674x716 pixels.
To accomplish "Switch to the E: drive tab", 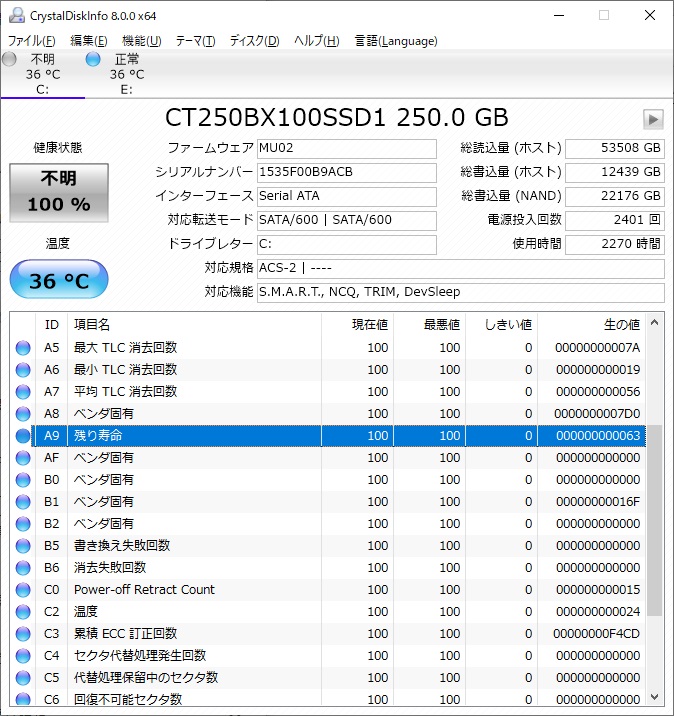I will pos(126,74).
